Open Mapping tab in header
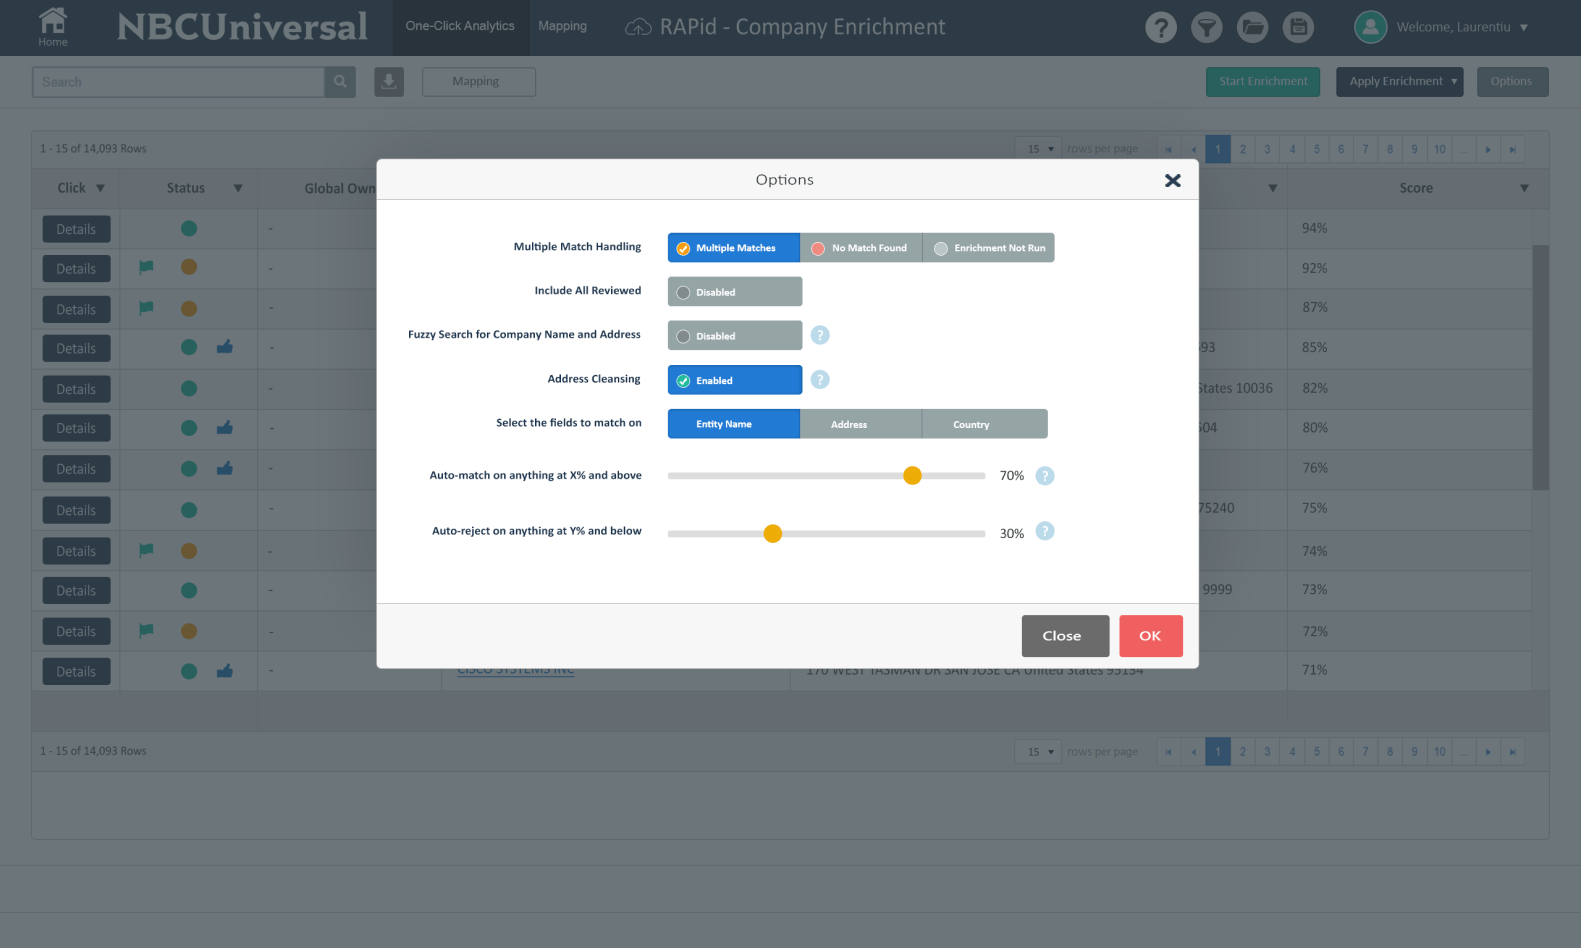 563,26
